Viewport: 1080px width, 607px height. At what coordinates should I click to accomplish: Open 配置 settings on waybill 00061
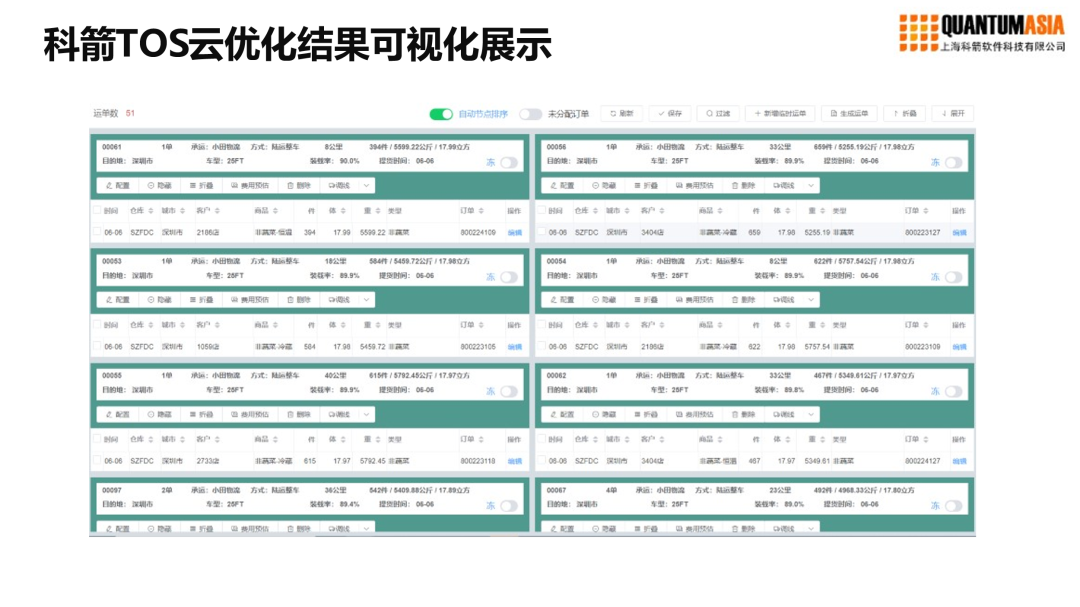(x=117, y=186)
